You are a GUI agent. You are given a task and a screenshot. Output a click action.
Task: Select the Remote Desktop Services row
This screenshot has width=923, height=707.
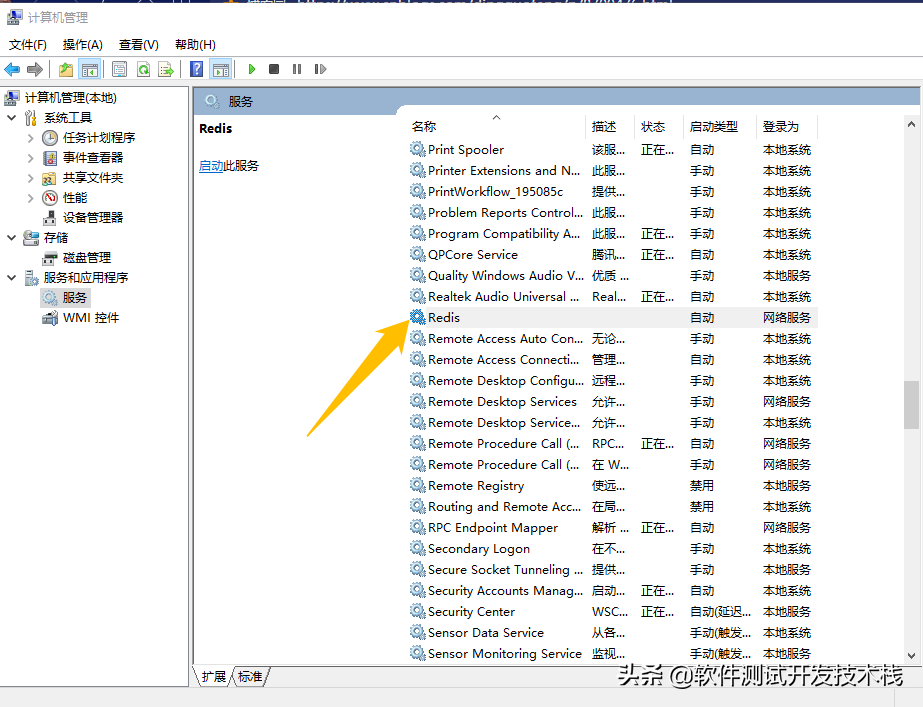tap(612, 401)
